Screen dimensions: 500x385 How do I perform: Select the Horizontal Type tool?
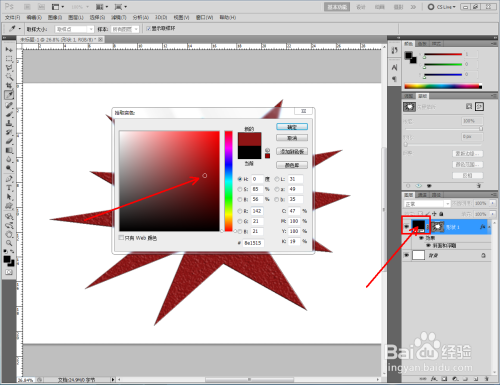click(9, 188)
